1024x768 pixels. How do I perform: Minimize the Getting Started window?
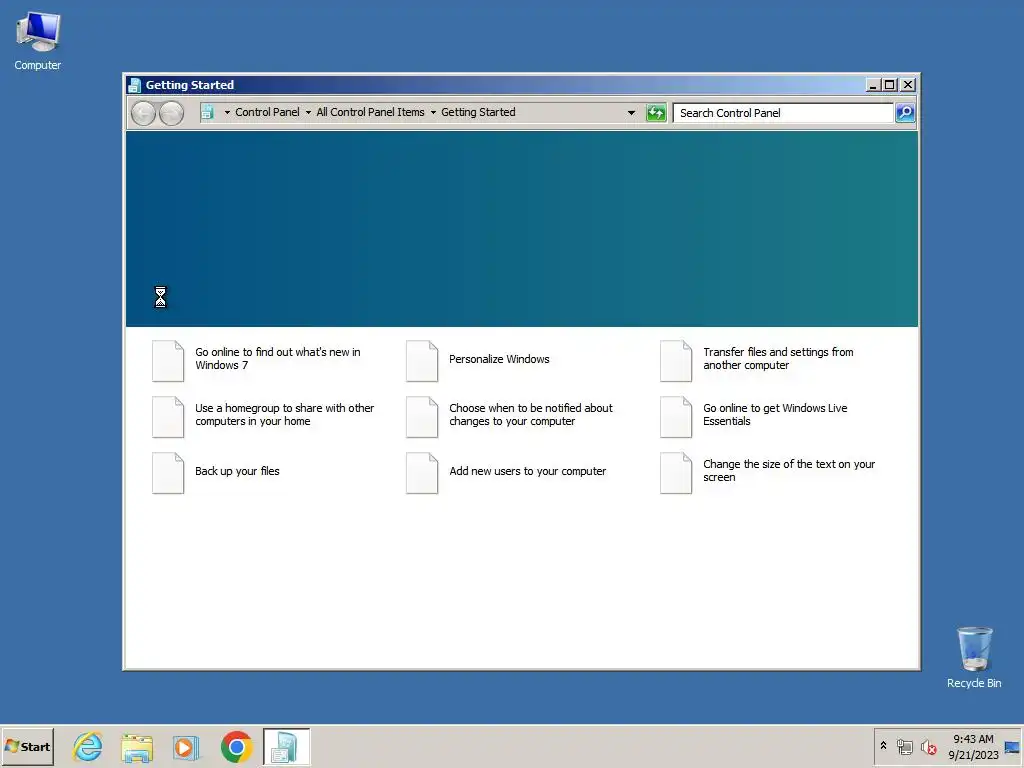click(872, 85)
